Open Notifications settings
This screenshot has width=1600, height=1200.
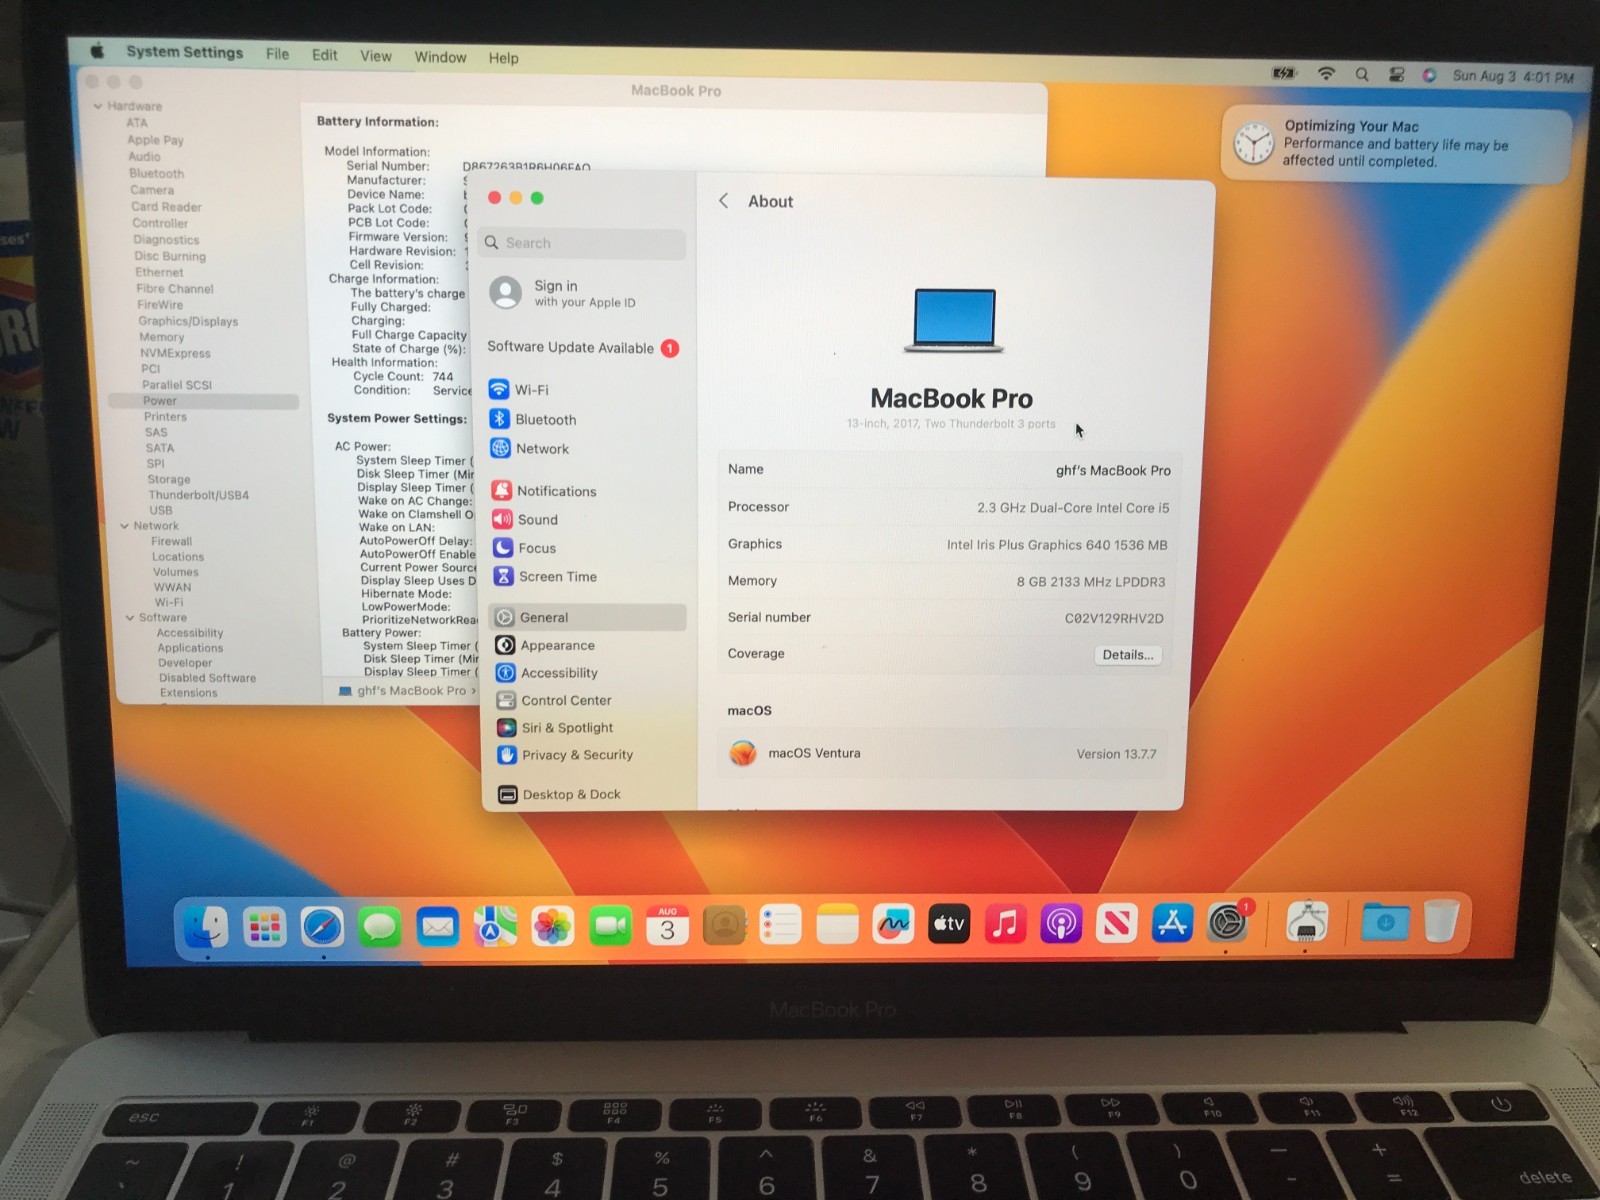click(556, 491)
